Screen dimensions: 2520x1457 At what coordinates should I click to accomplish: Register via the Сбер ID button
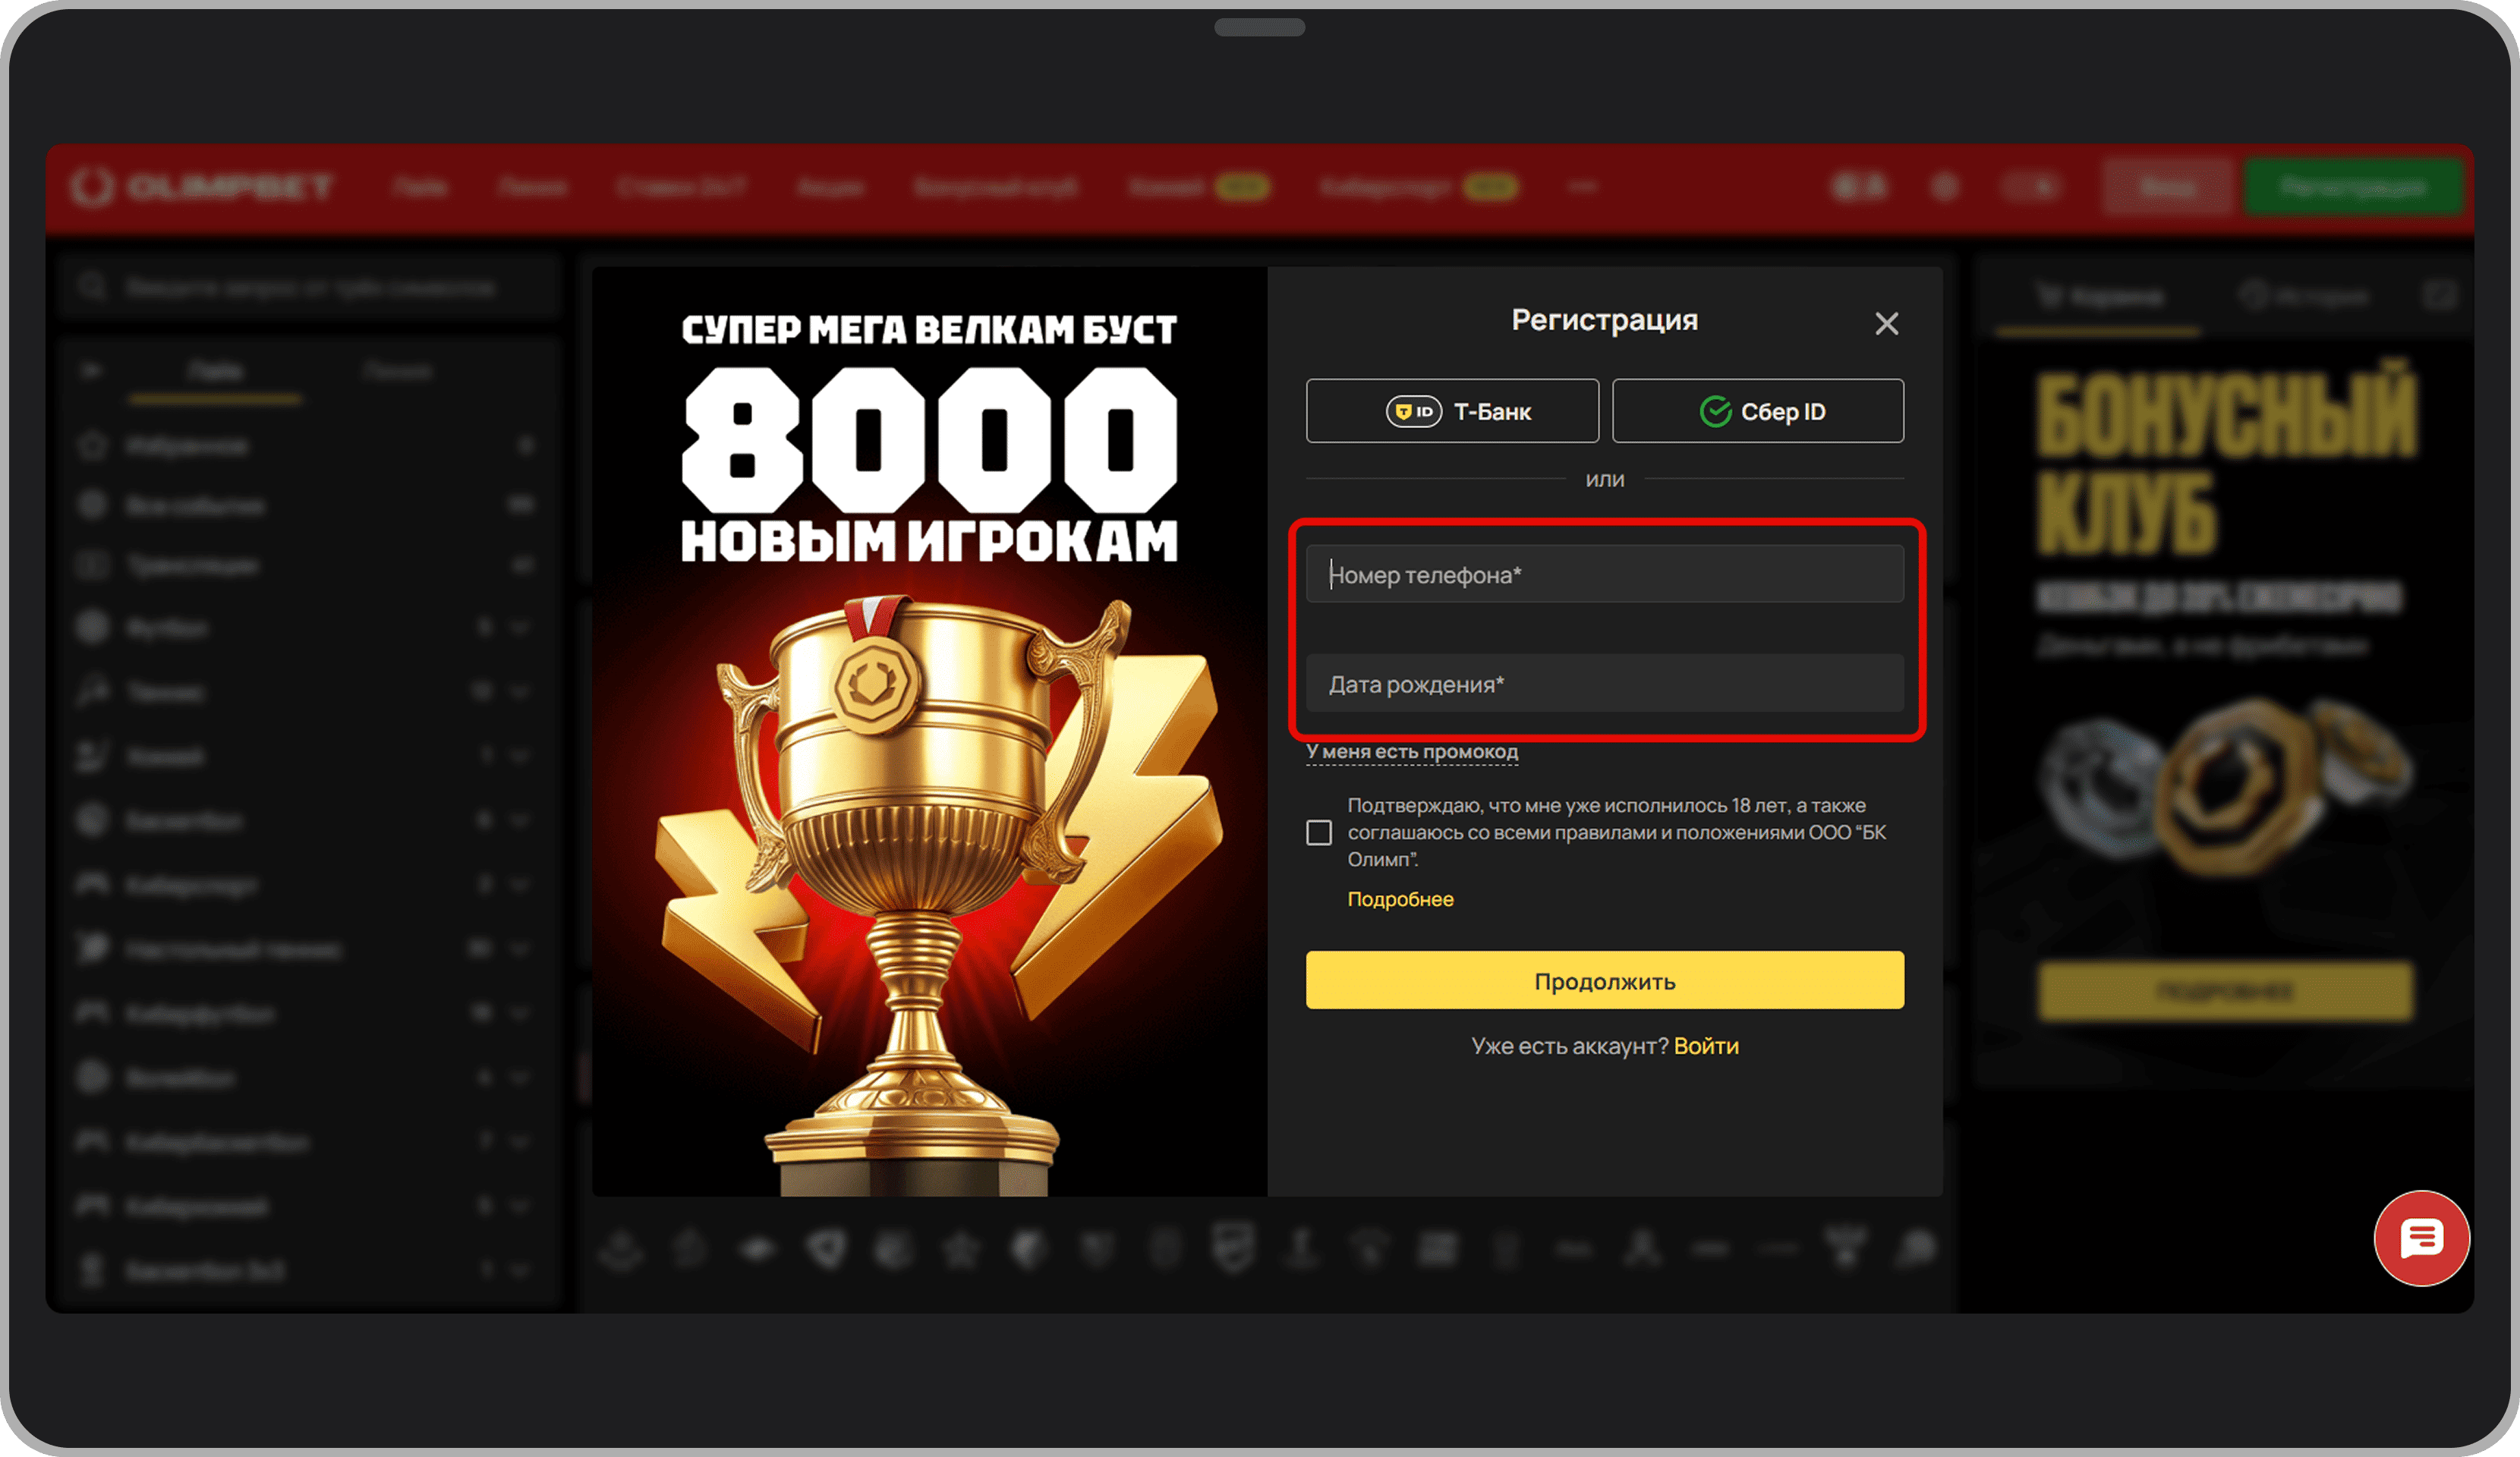pyautogui.click(x=1758, y=411)
